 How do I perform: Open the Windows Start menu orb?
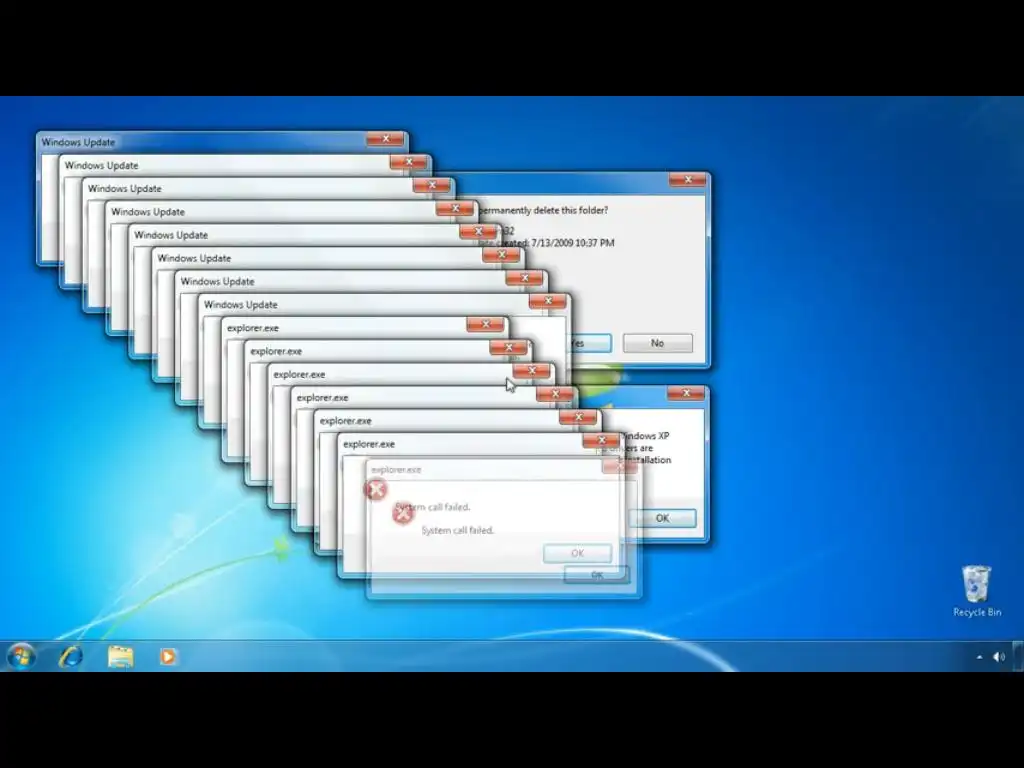(21, 656)
